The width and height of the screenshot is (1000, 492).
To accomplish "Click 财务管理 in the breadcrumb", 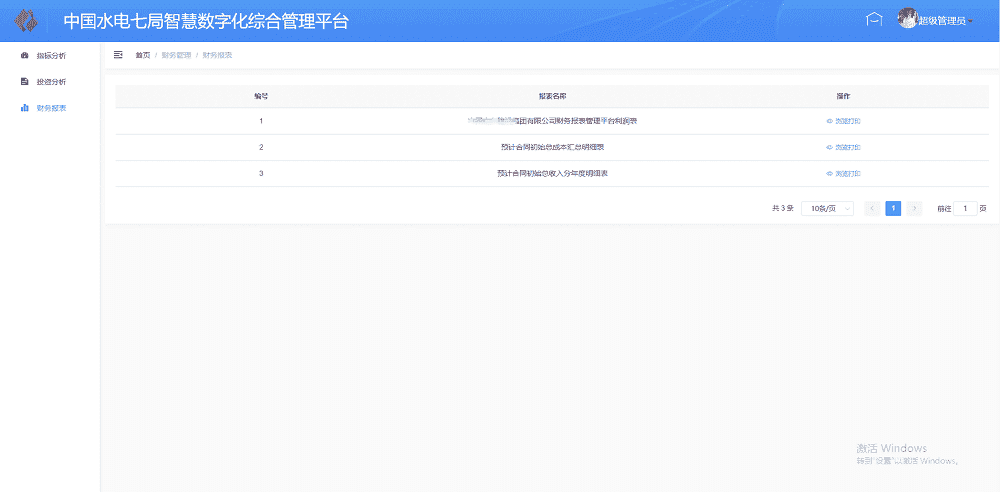I will coord(176,55).
